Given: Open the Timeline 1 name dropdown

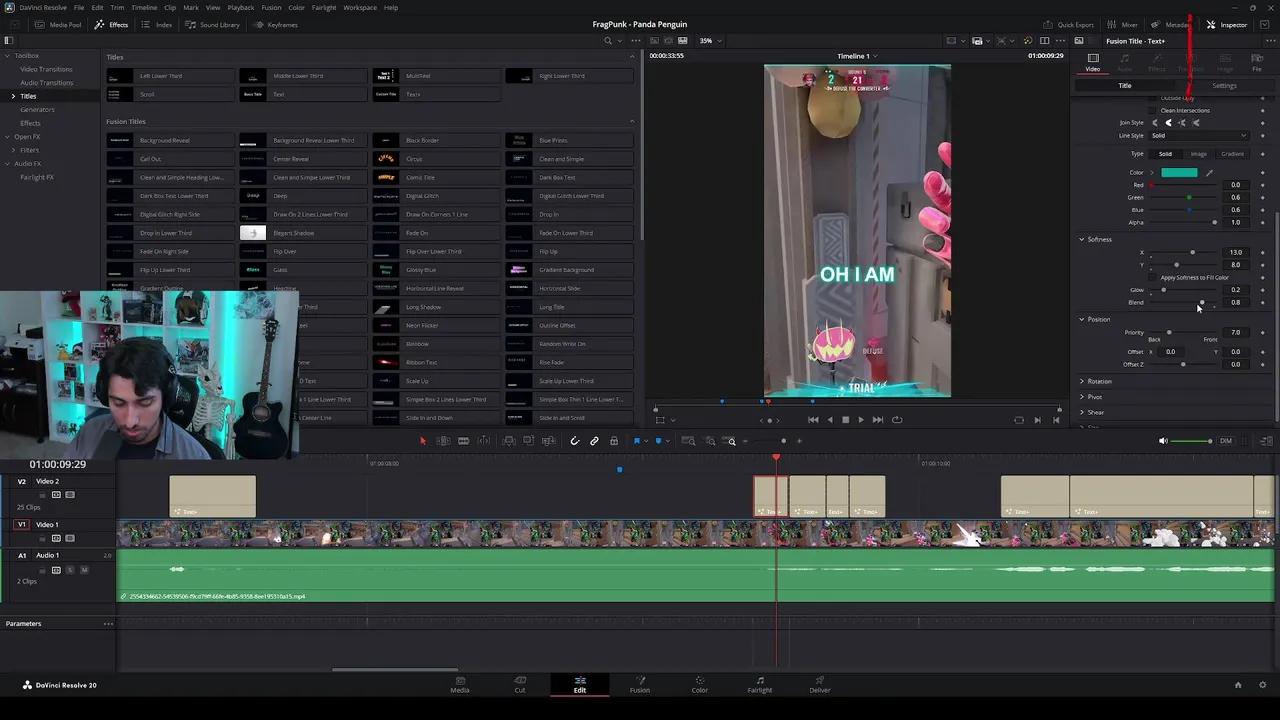Looking at the screenshot, I should pos(858,56).
